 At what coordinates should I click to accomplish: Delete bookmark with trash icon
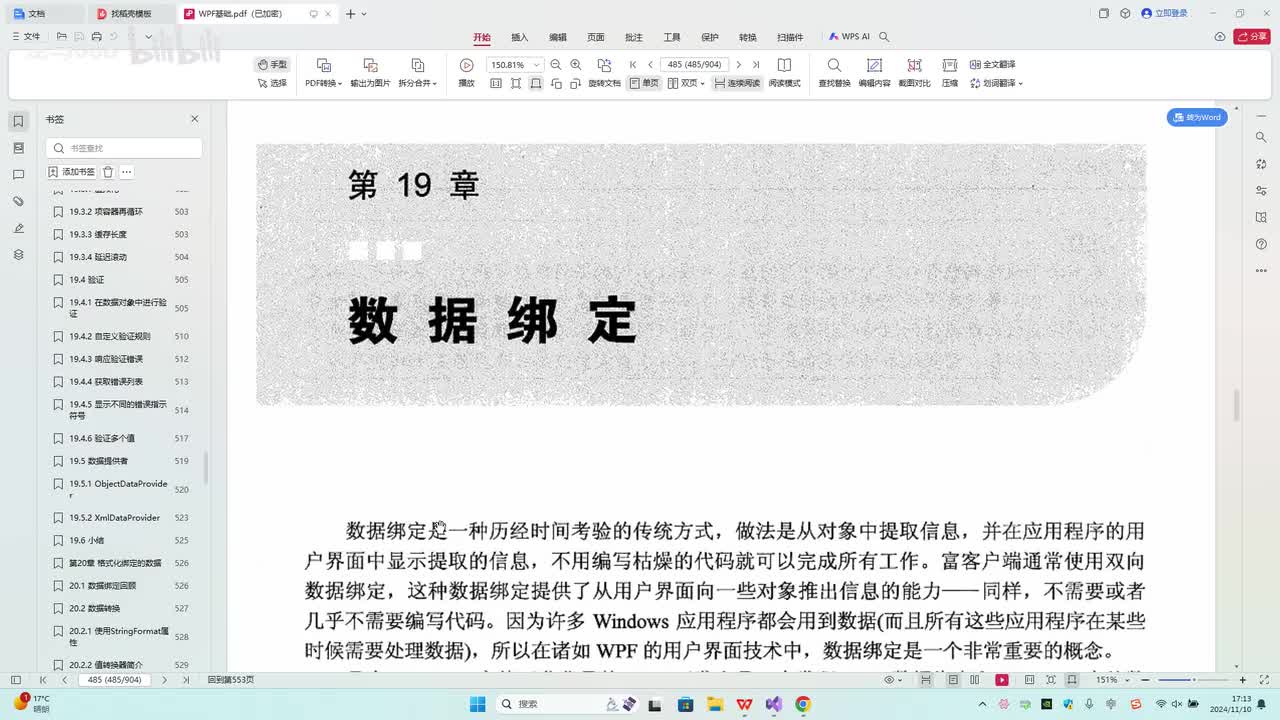pyautogui.click(x=108, y=172)
